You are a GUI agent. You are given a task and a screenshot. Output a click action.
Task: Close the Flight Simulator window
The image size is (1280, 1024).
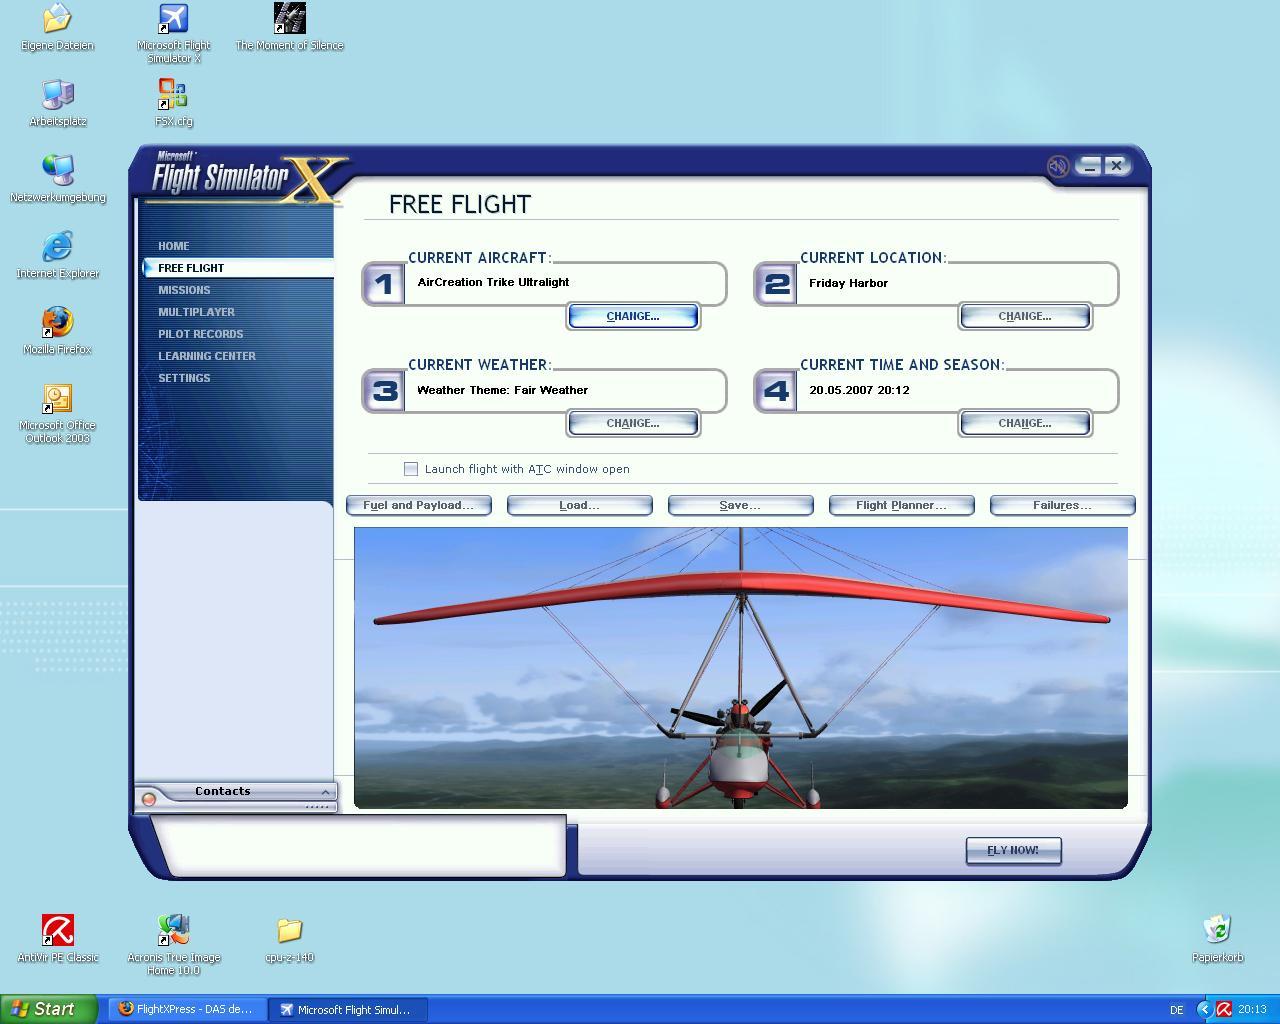pyautogui.click(x=1116, y=166)
